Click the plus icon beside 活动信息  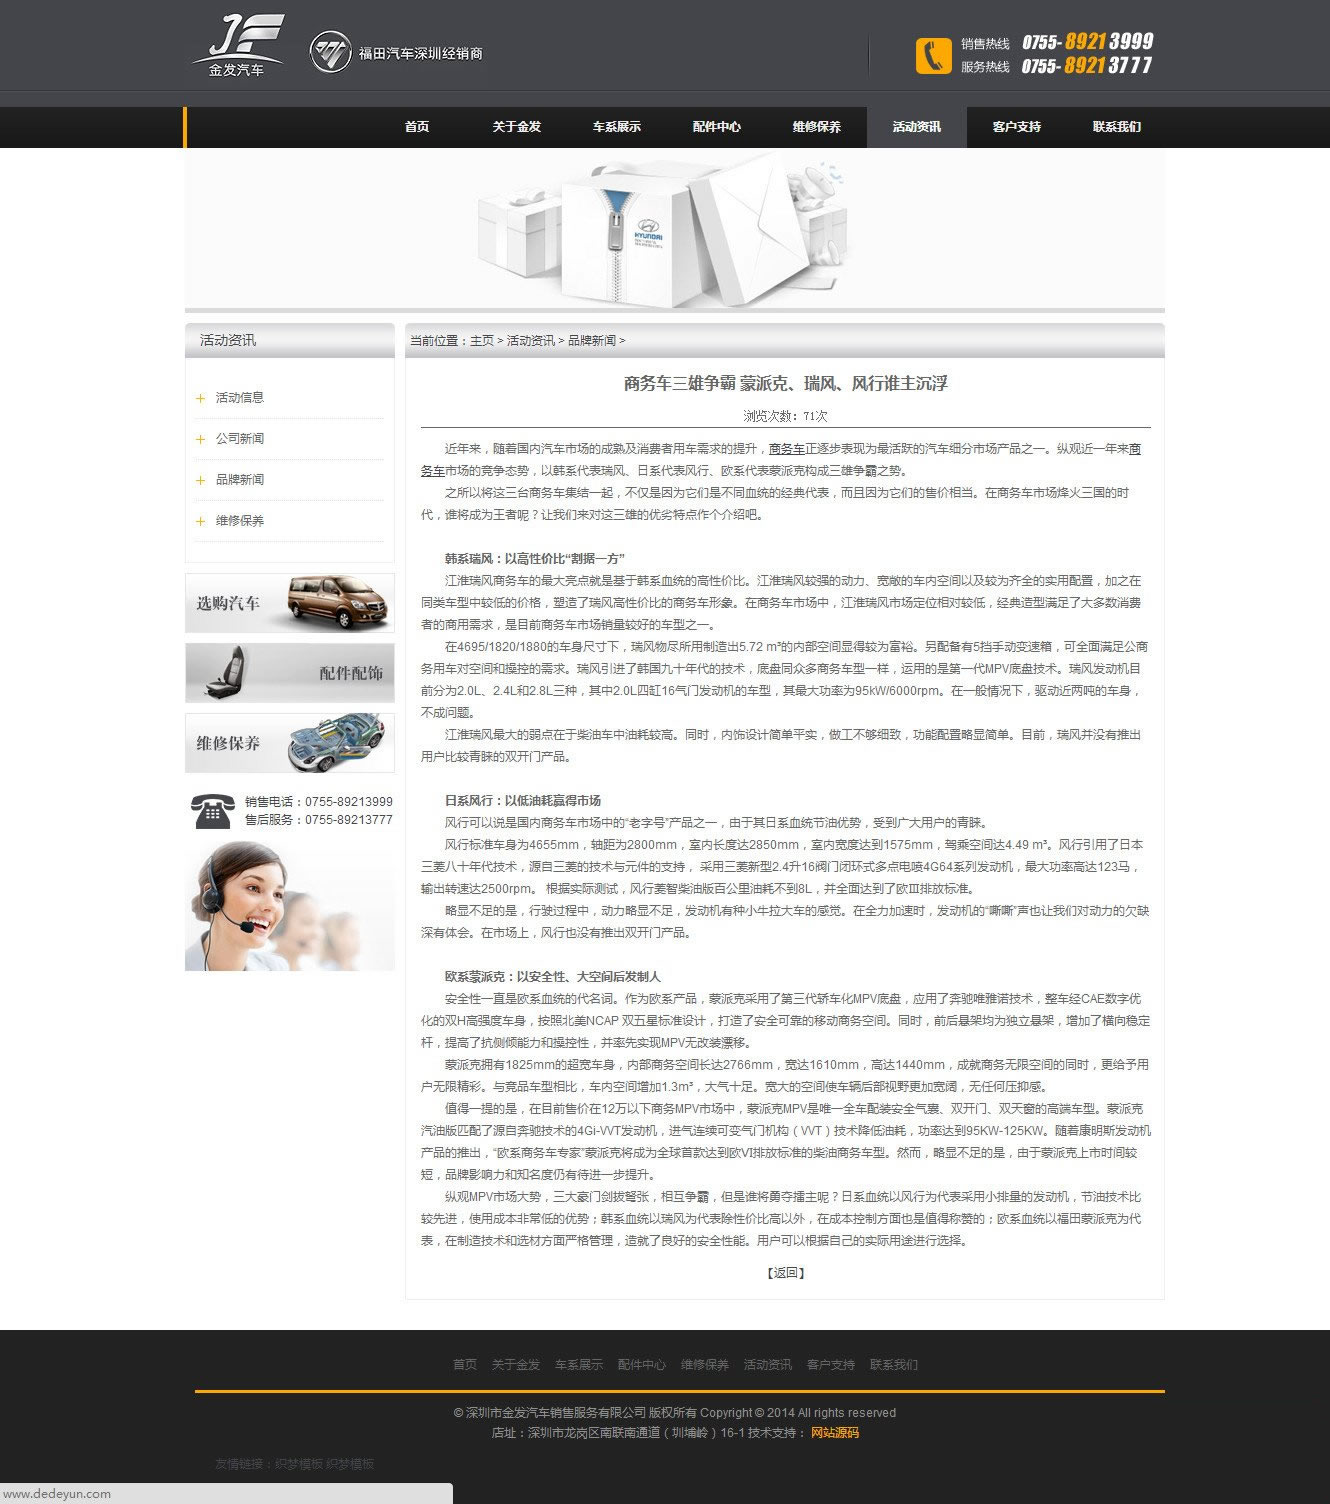point(200,398)
